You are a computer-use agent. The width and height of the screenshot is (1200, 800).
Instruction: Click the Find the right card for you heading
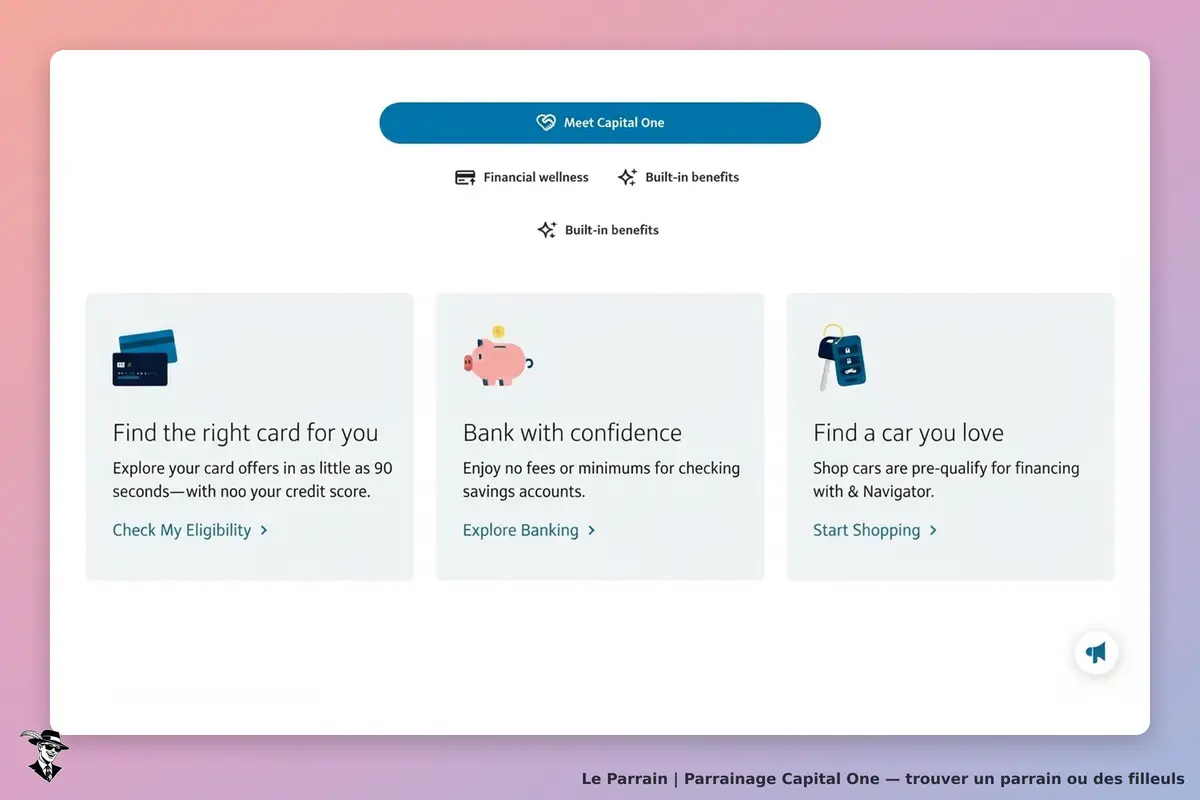coord(245,433)
